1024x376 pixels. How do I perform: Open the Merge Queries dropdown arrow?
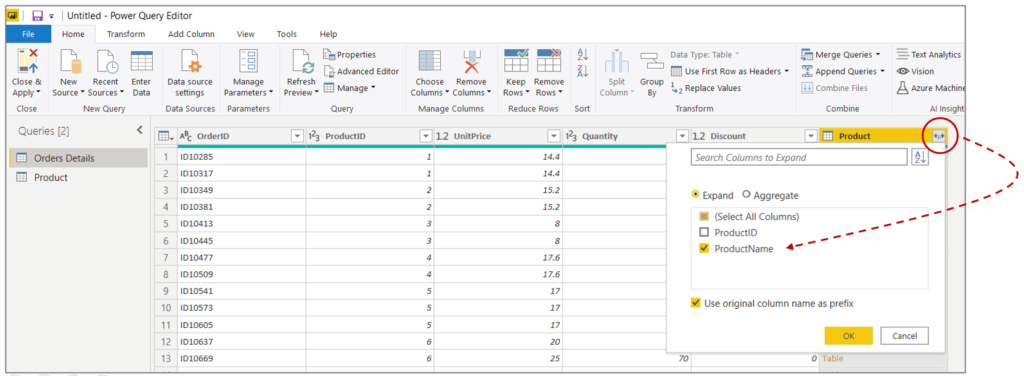[878, 55]
